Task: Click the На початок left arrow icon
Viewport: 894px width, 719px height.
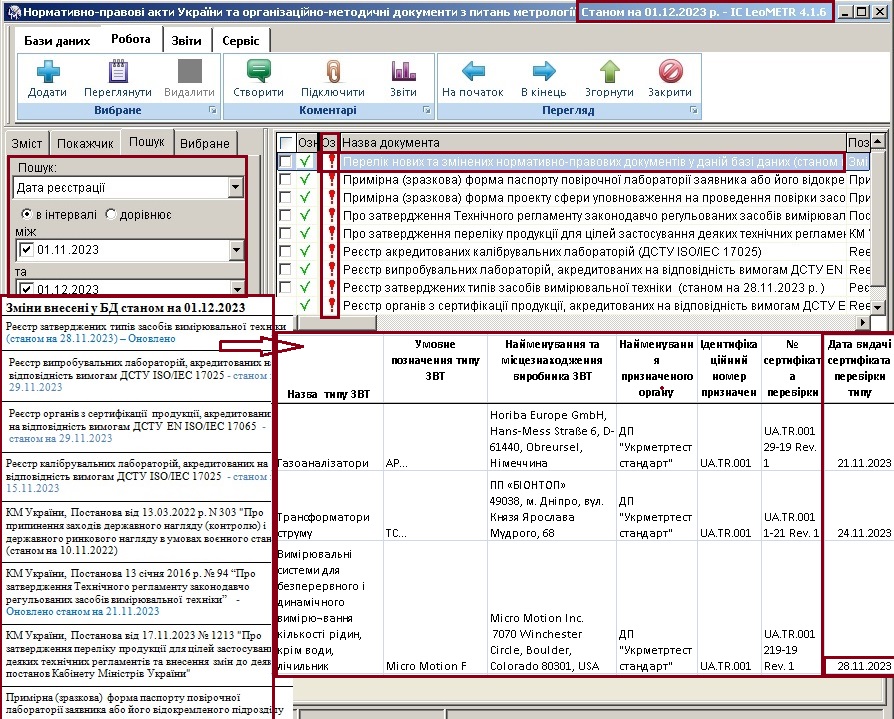Action: pyautogui.click(x=473, y=71)
